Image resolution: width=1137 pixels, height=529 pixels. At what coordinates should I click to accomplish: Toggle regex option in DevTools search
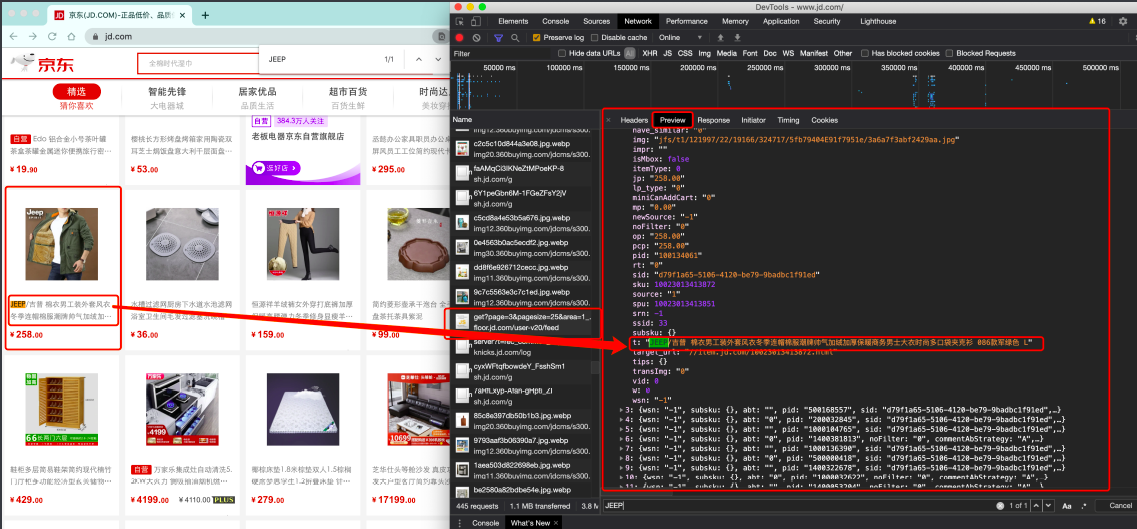[x=1083, y=506]
